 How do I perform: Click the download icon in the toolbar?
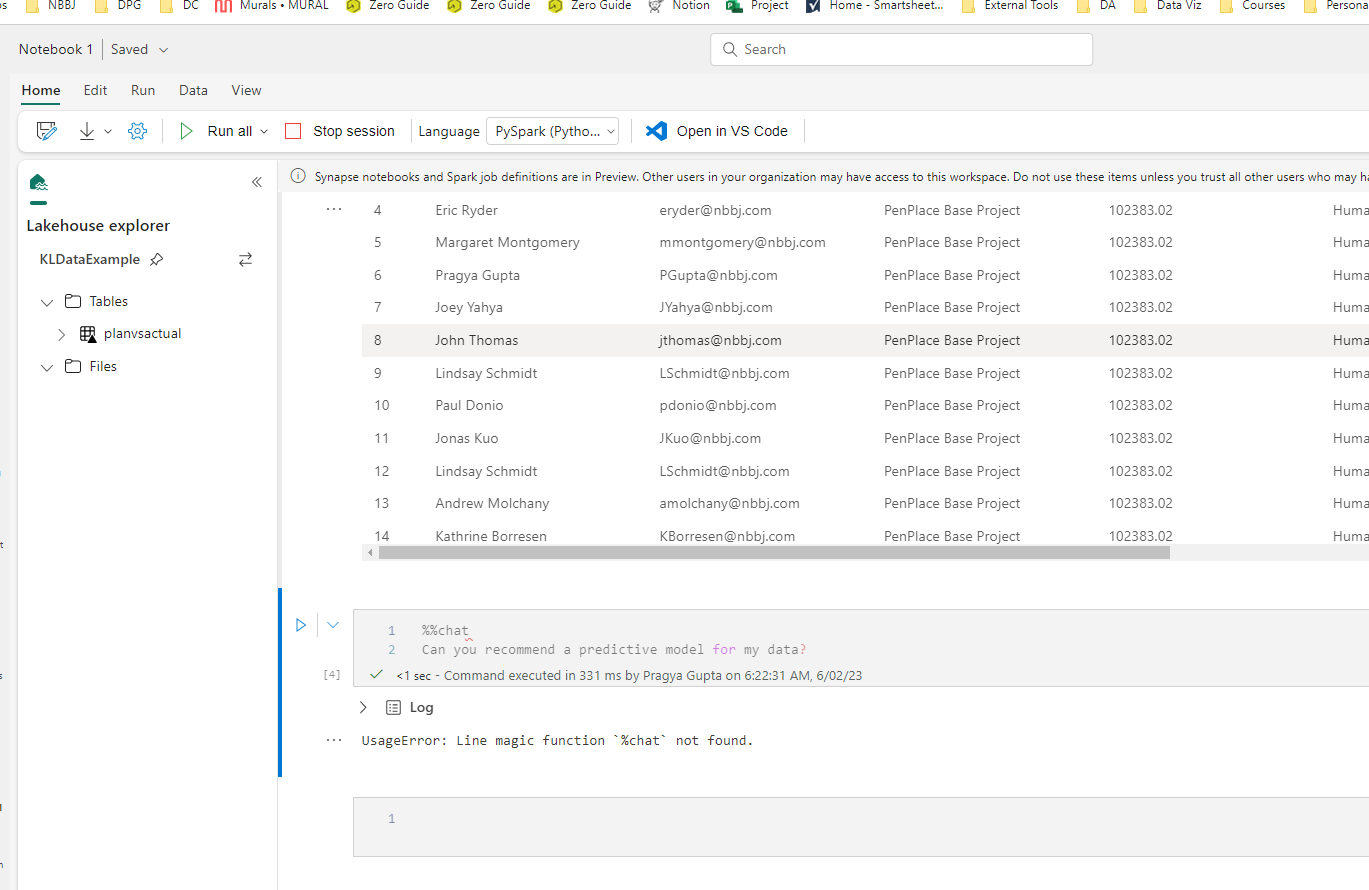(x=87, y=131)
